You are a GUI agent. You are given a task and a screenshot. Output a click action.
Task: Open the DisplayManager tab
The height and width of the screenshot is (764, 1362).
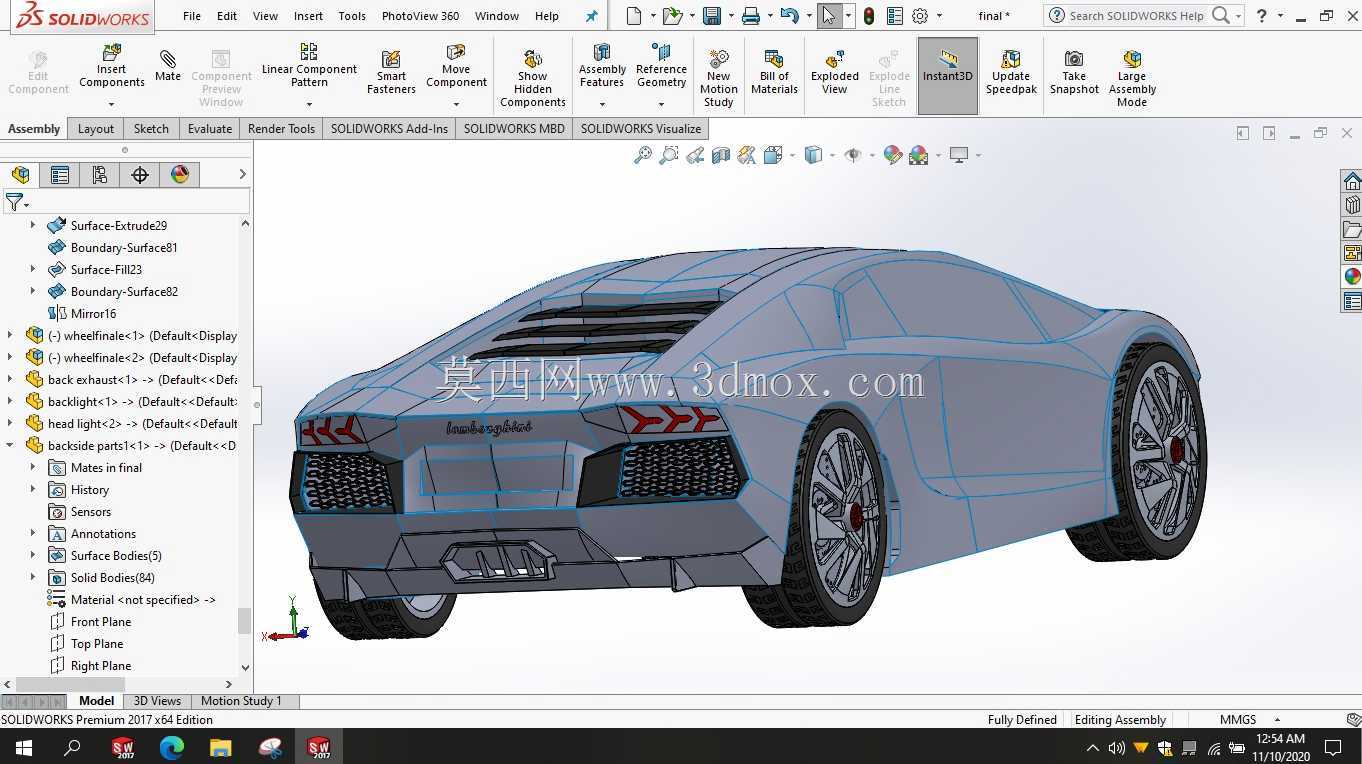pyautogui.click(x=180, y=175)
